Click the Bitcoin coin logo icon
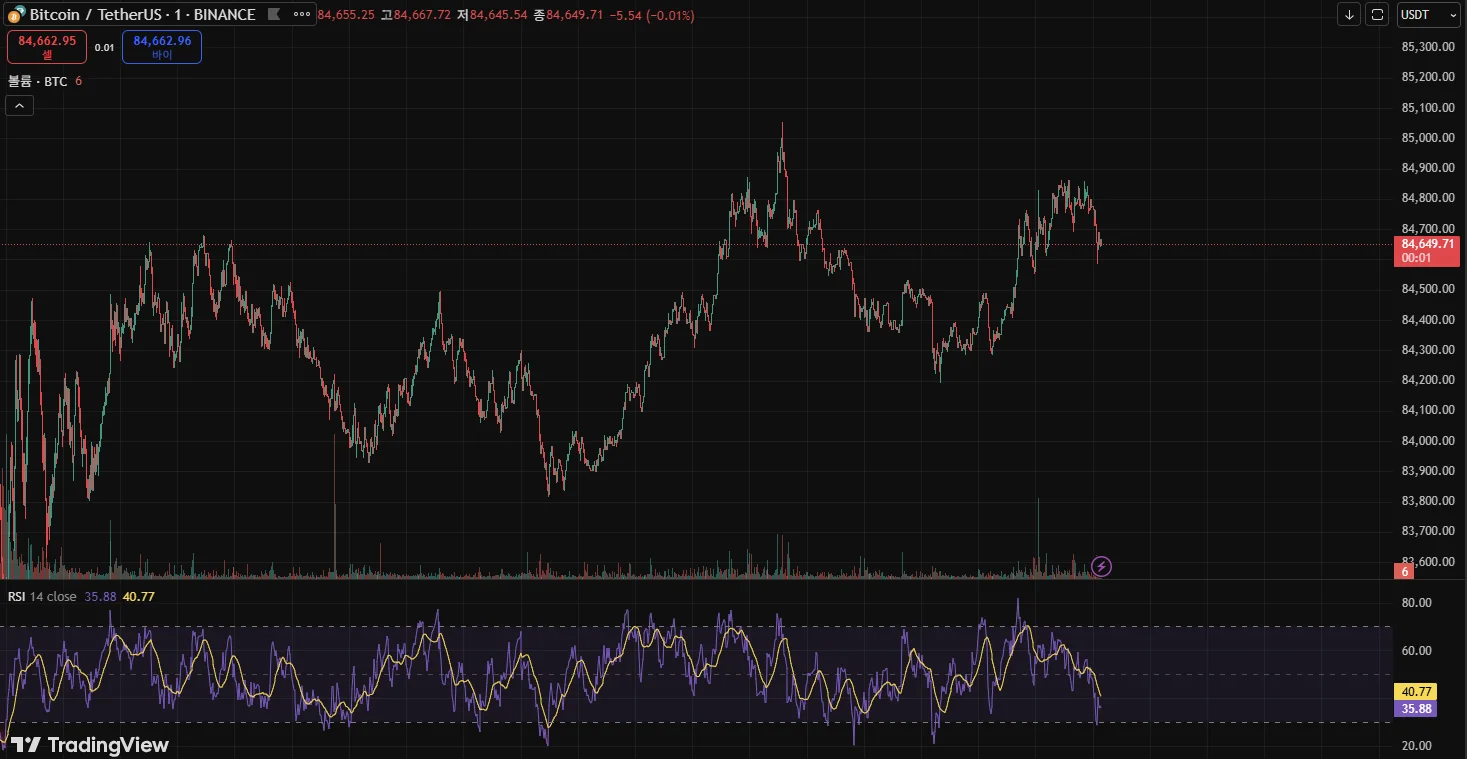Screen dimensions: 1467x759 (17, 15)
